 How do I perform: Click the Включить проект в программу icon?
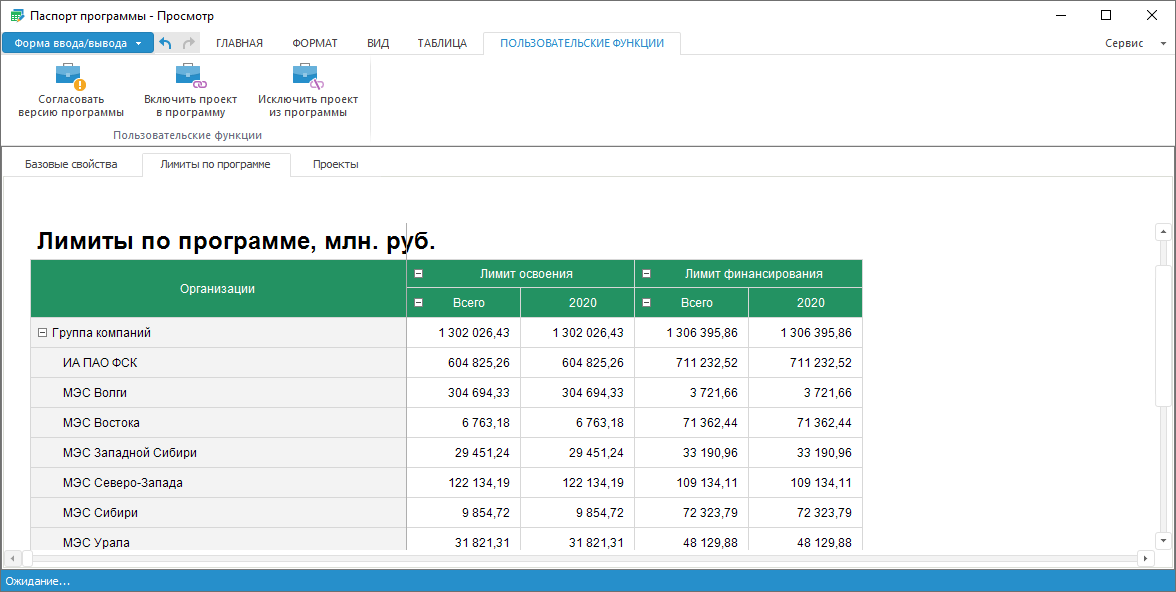pyautogui.click(x=190, y=76)
